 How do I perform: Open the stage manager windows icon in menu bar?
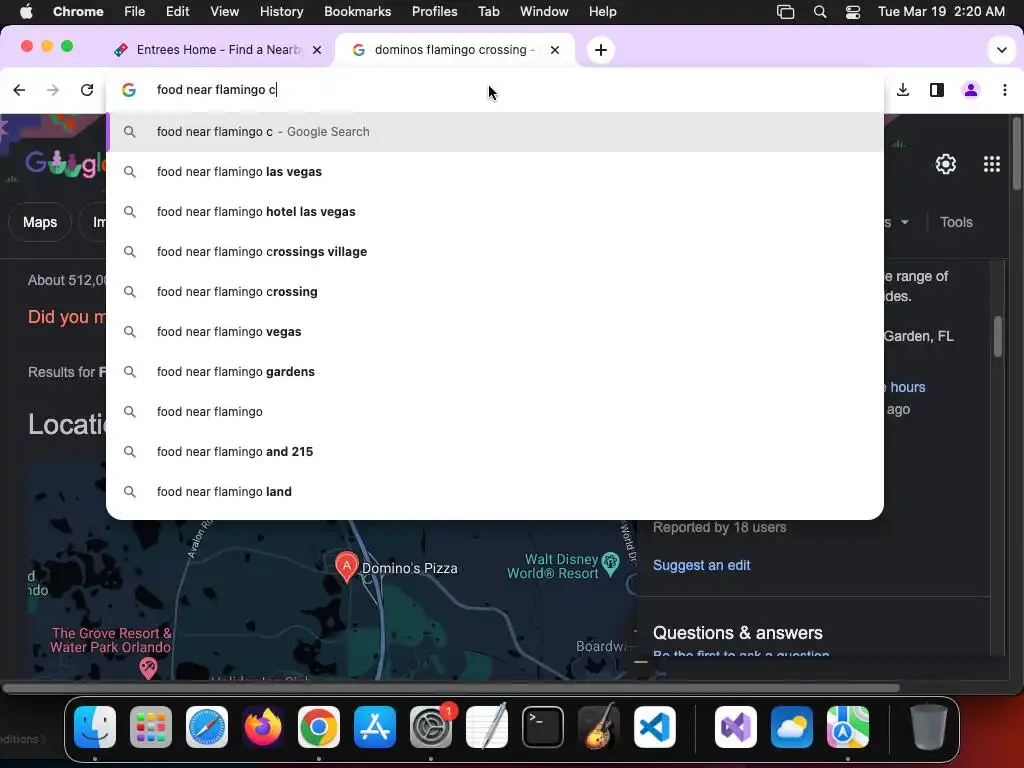(785, 12)
